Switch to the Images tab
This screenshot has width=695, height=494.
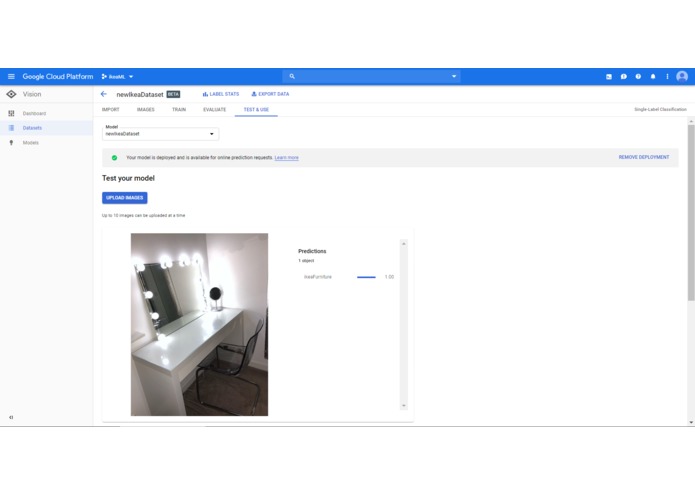pos(146,109)
